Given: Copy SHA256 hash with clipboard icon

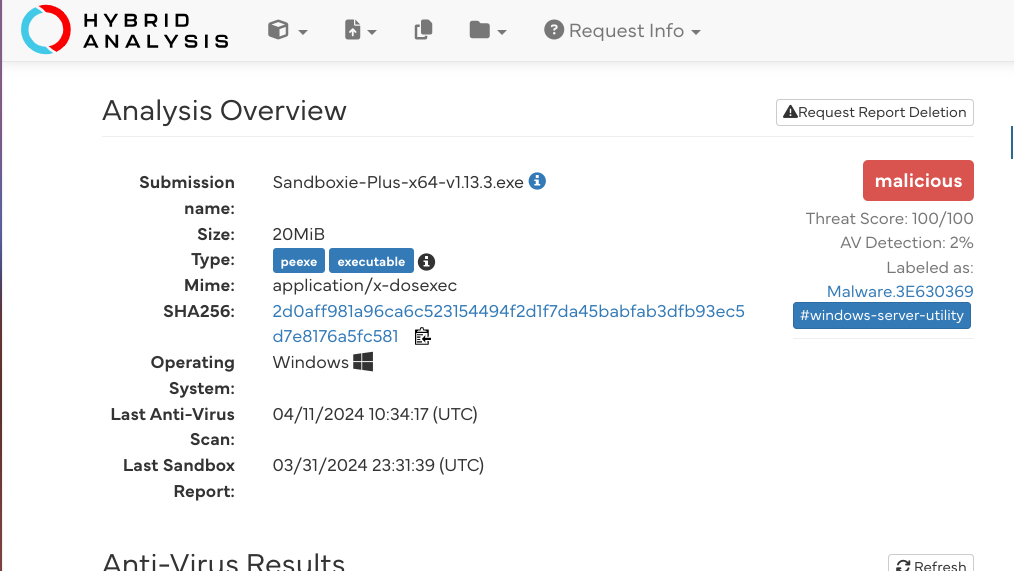Looking at the screenshot, I should tap(422, 336).
